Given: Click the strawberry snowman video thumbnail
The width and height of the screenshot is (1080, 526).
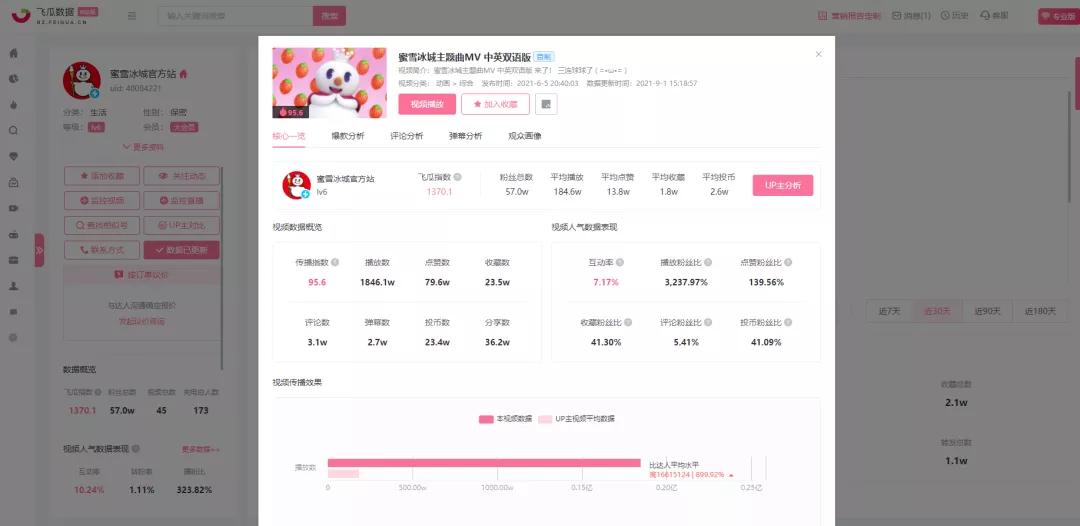Looking at the screenshot, I should point(329,83).
